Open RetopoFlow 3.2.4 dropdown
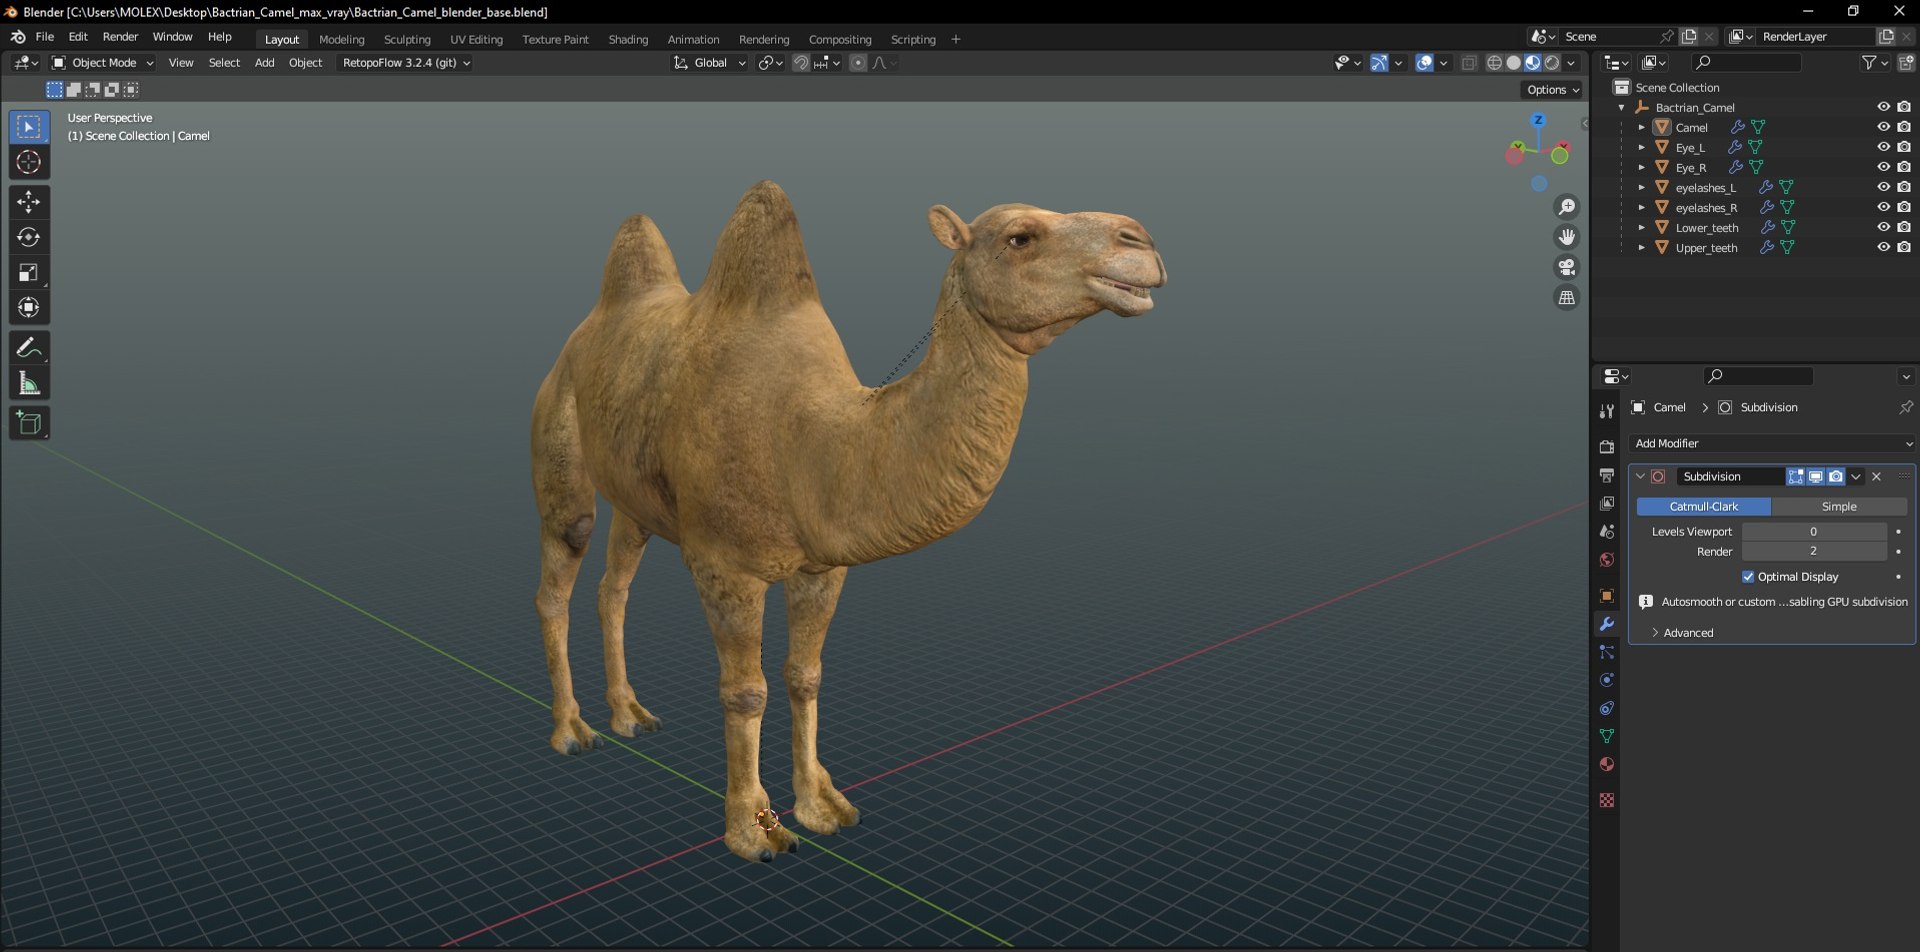 405,62
